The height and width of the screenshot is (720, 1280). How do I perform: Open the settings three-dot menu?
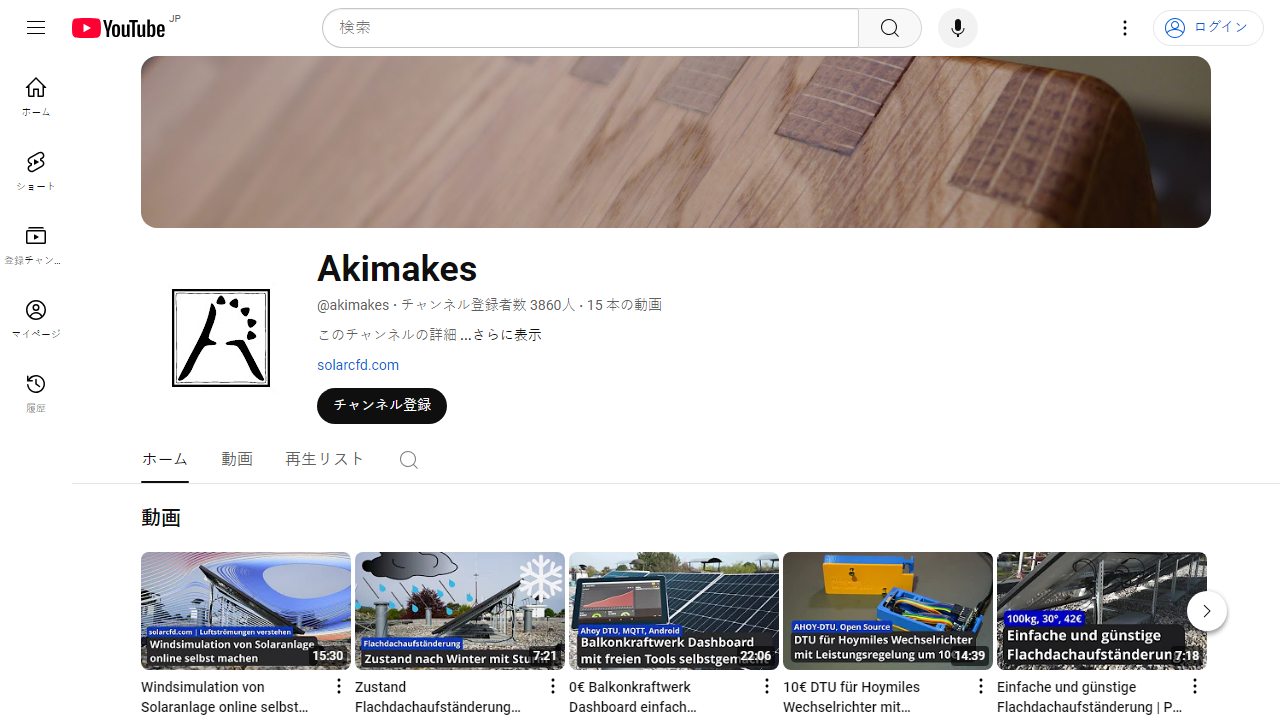1125,28
